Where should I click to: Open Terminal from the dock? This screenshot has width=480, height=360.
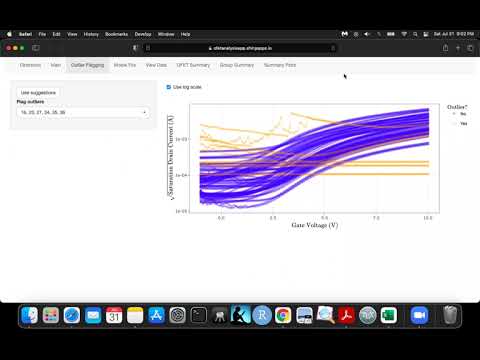(x=199, y=315)
